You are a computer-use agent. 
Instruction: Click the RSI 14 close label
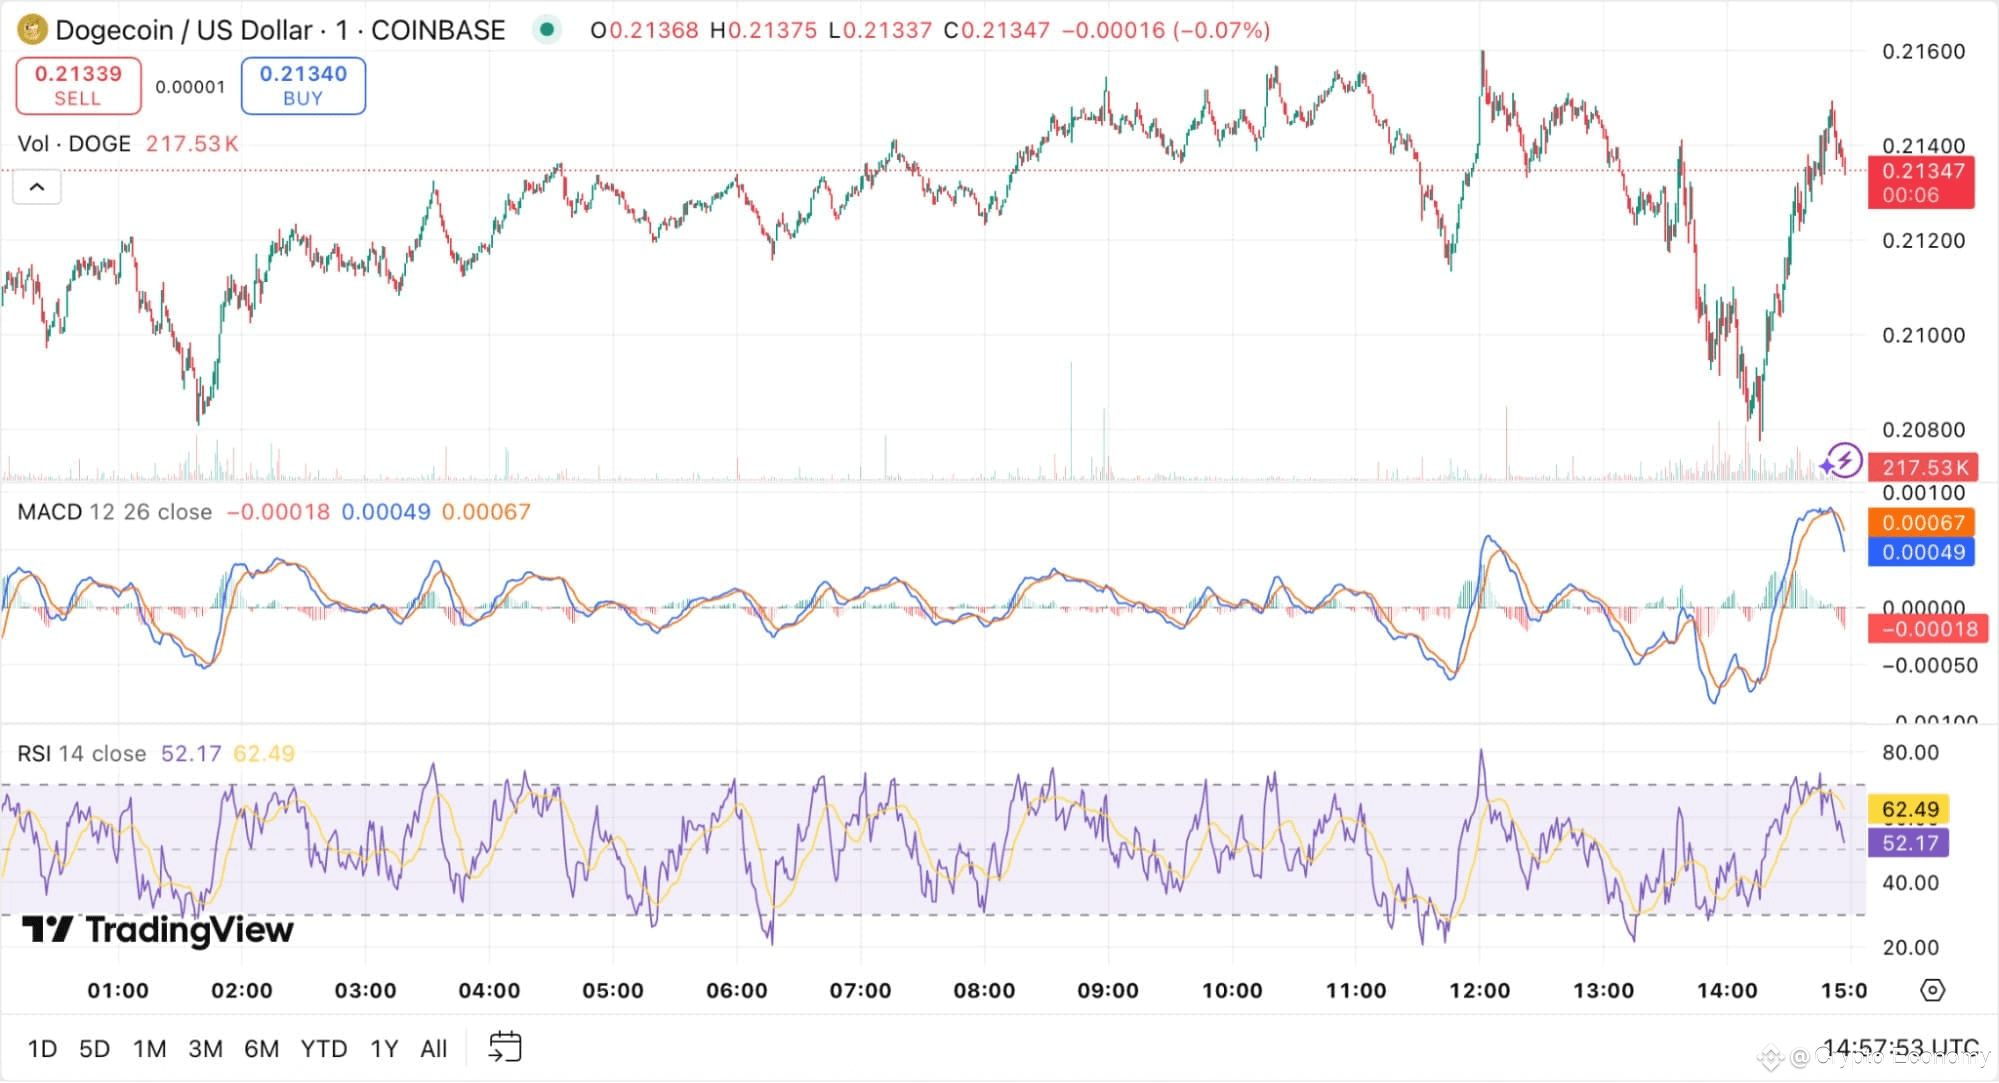(82, 753)
